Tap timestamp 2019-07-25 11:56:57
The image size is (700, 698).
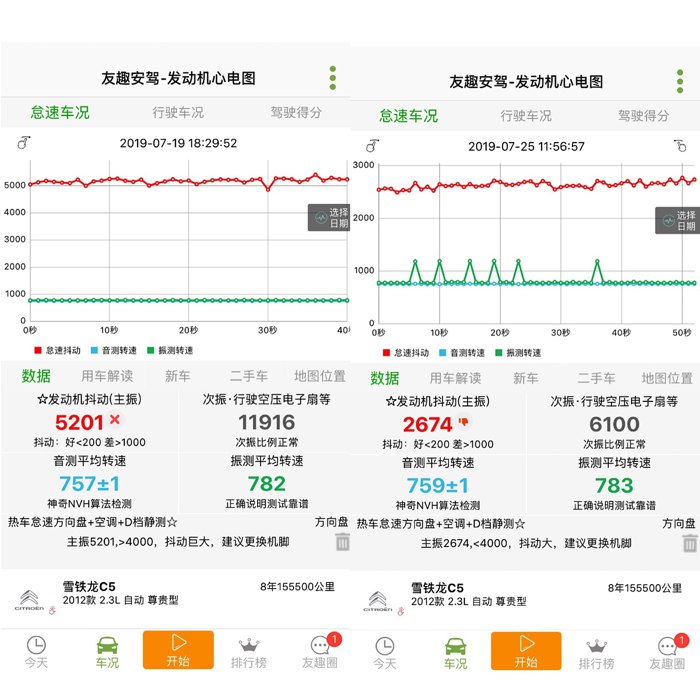click(526, 146)
